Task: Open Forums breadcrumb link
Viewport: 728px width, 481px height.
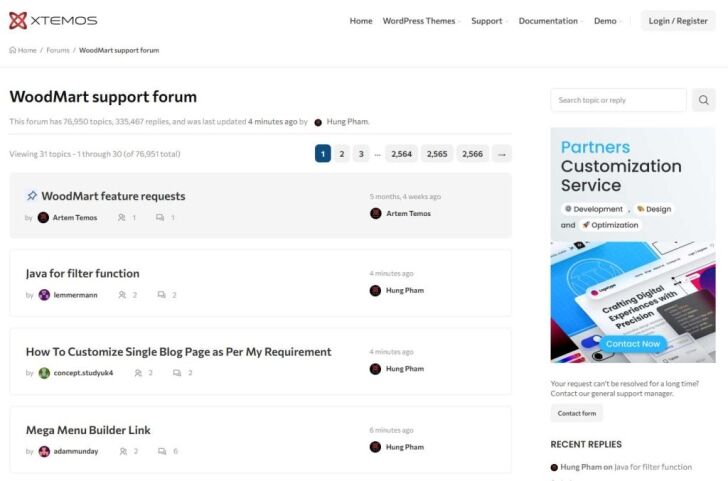Action: (58, 50)
